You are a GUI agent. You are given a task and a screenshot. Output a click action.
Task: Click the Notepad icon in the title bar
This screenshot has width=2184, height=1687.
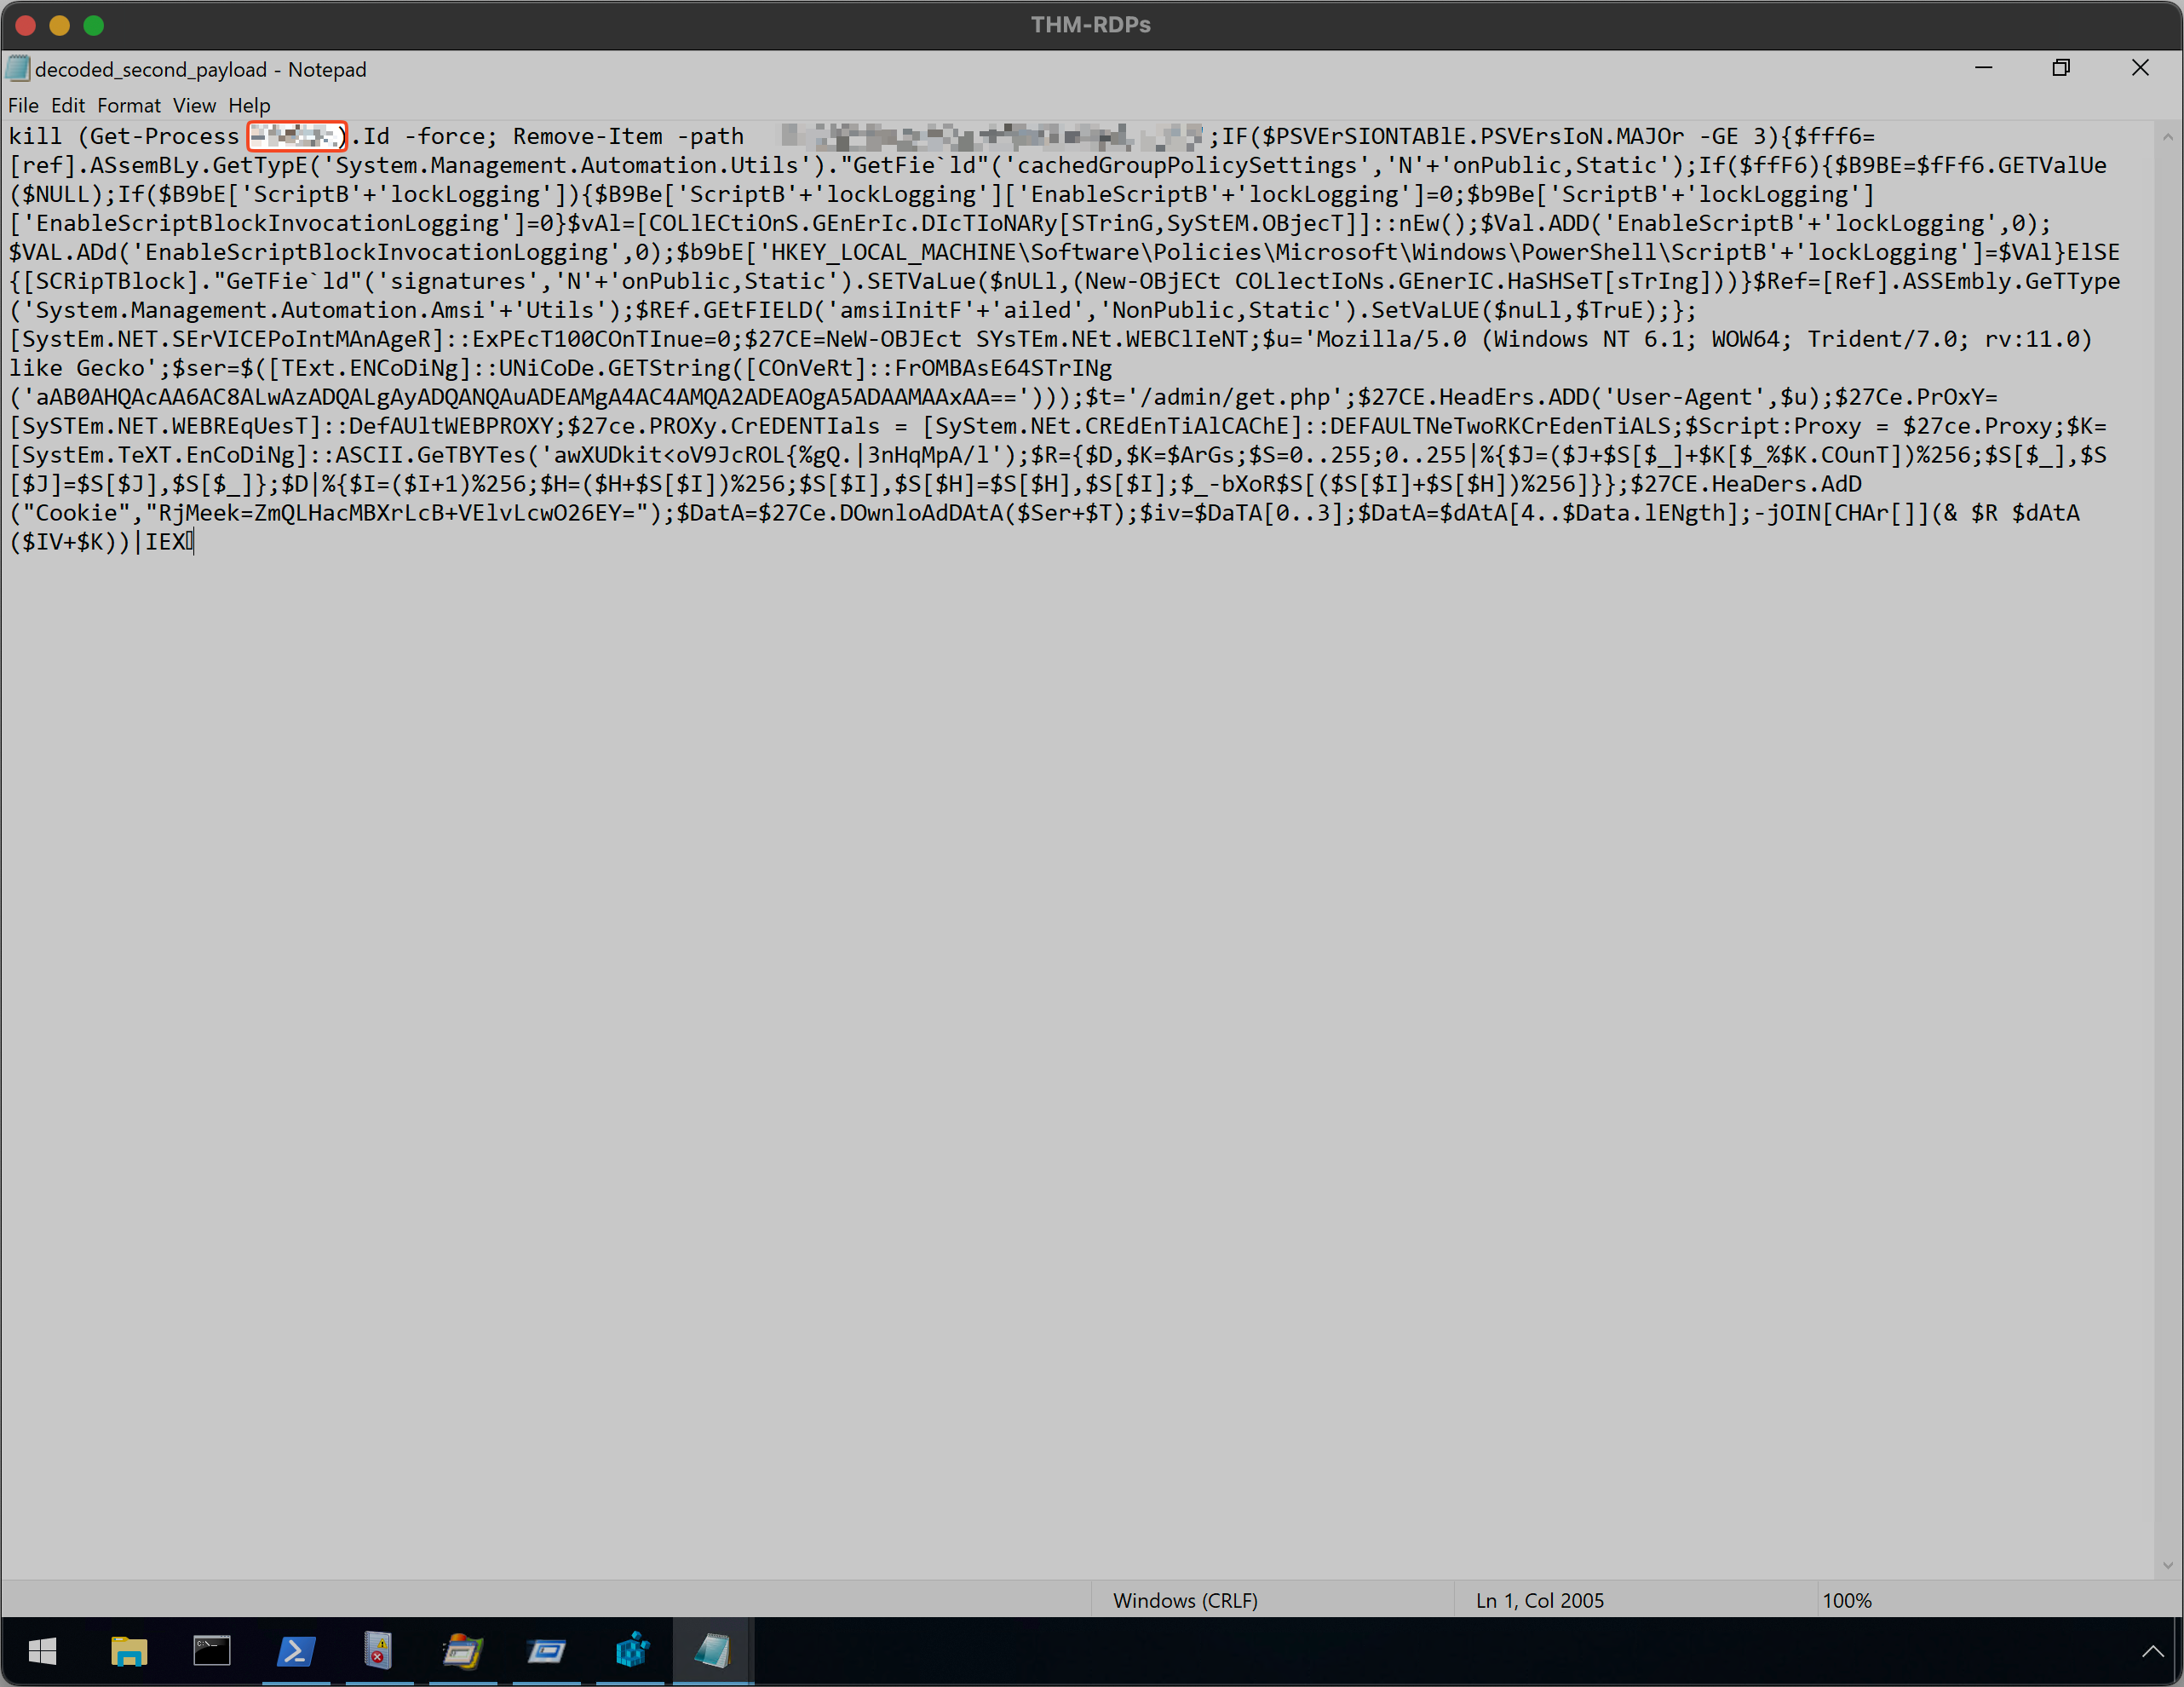pos(17,69)
